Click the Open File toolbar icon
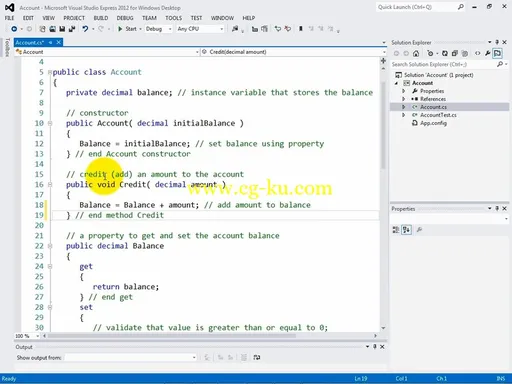This screenshot has width=512, height=384. coord(52,29)
